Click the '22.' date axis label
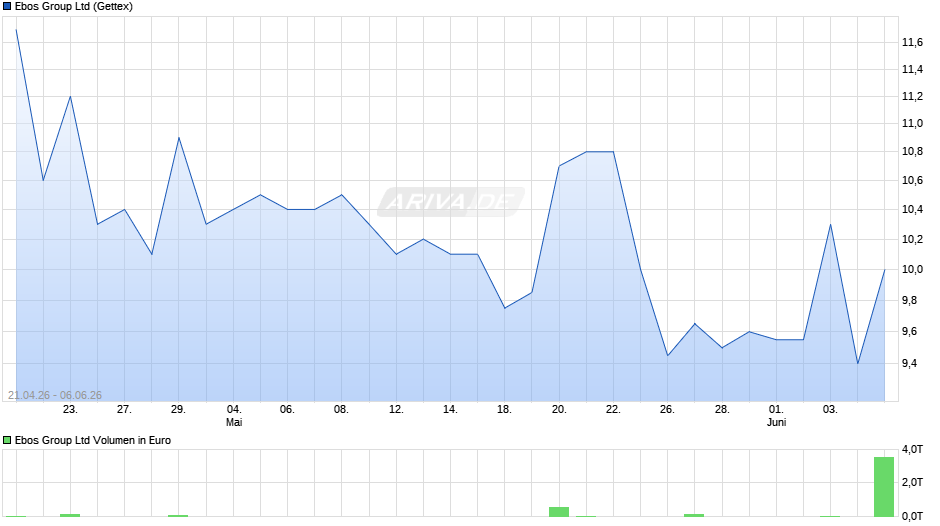The width and height of the screenshot is (940, 526). [x=613, y=410]
